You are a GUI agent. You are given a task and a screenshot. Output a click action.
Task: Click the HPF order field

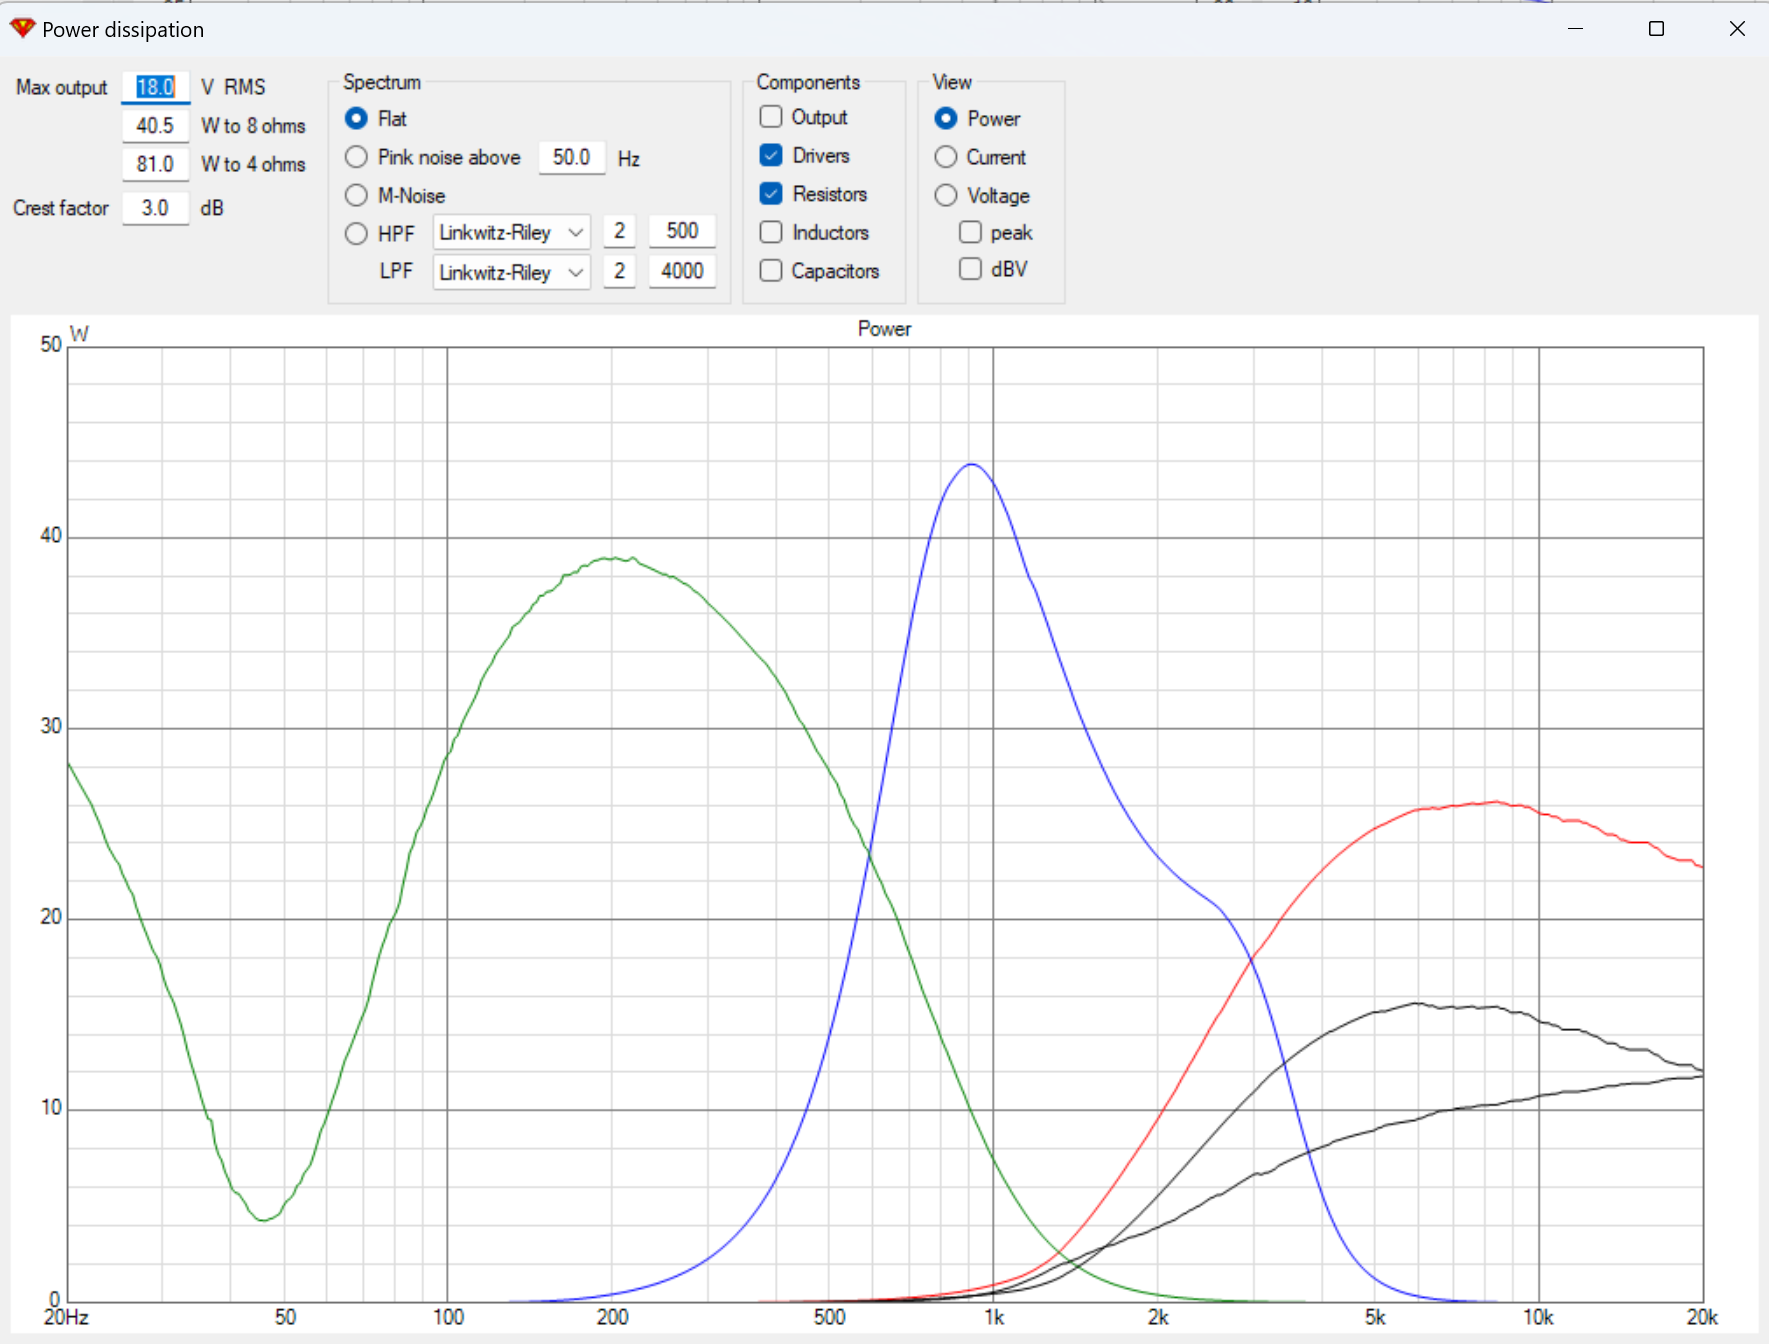(619, 231)
